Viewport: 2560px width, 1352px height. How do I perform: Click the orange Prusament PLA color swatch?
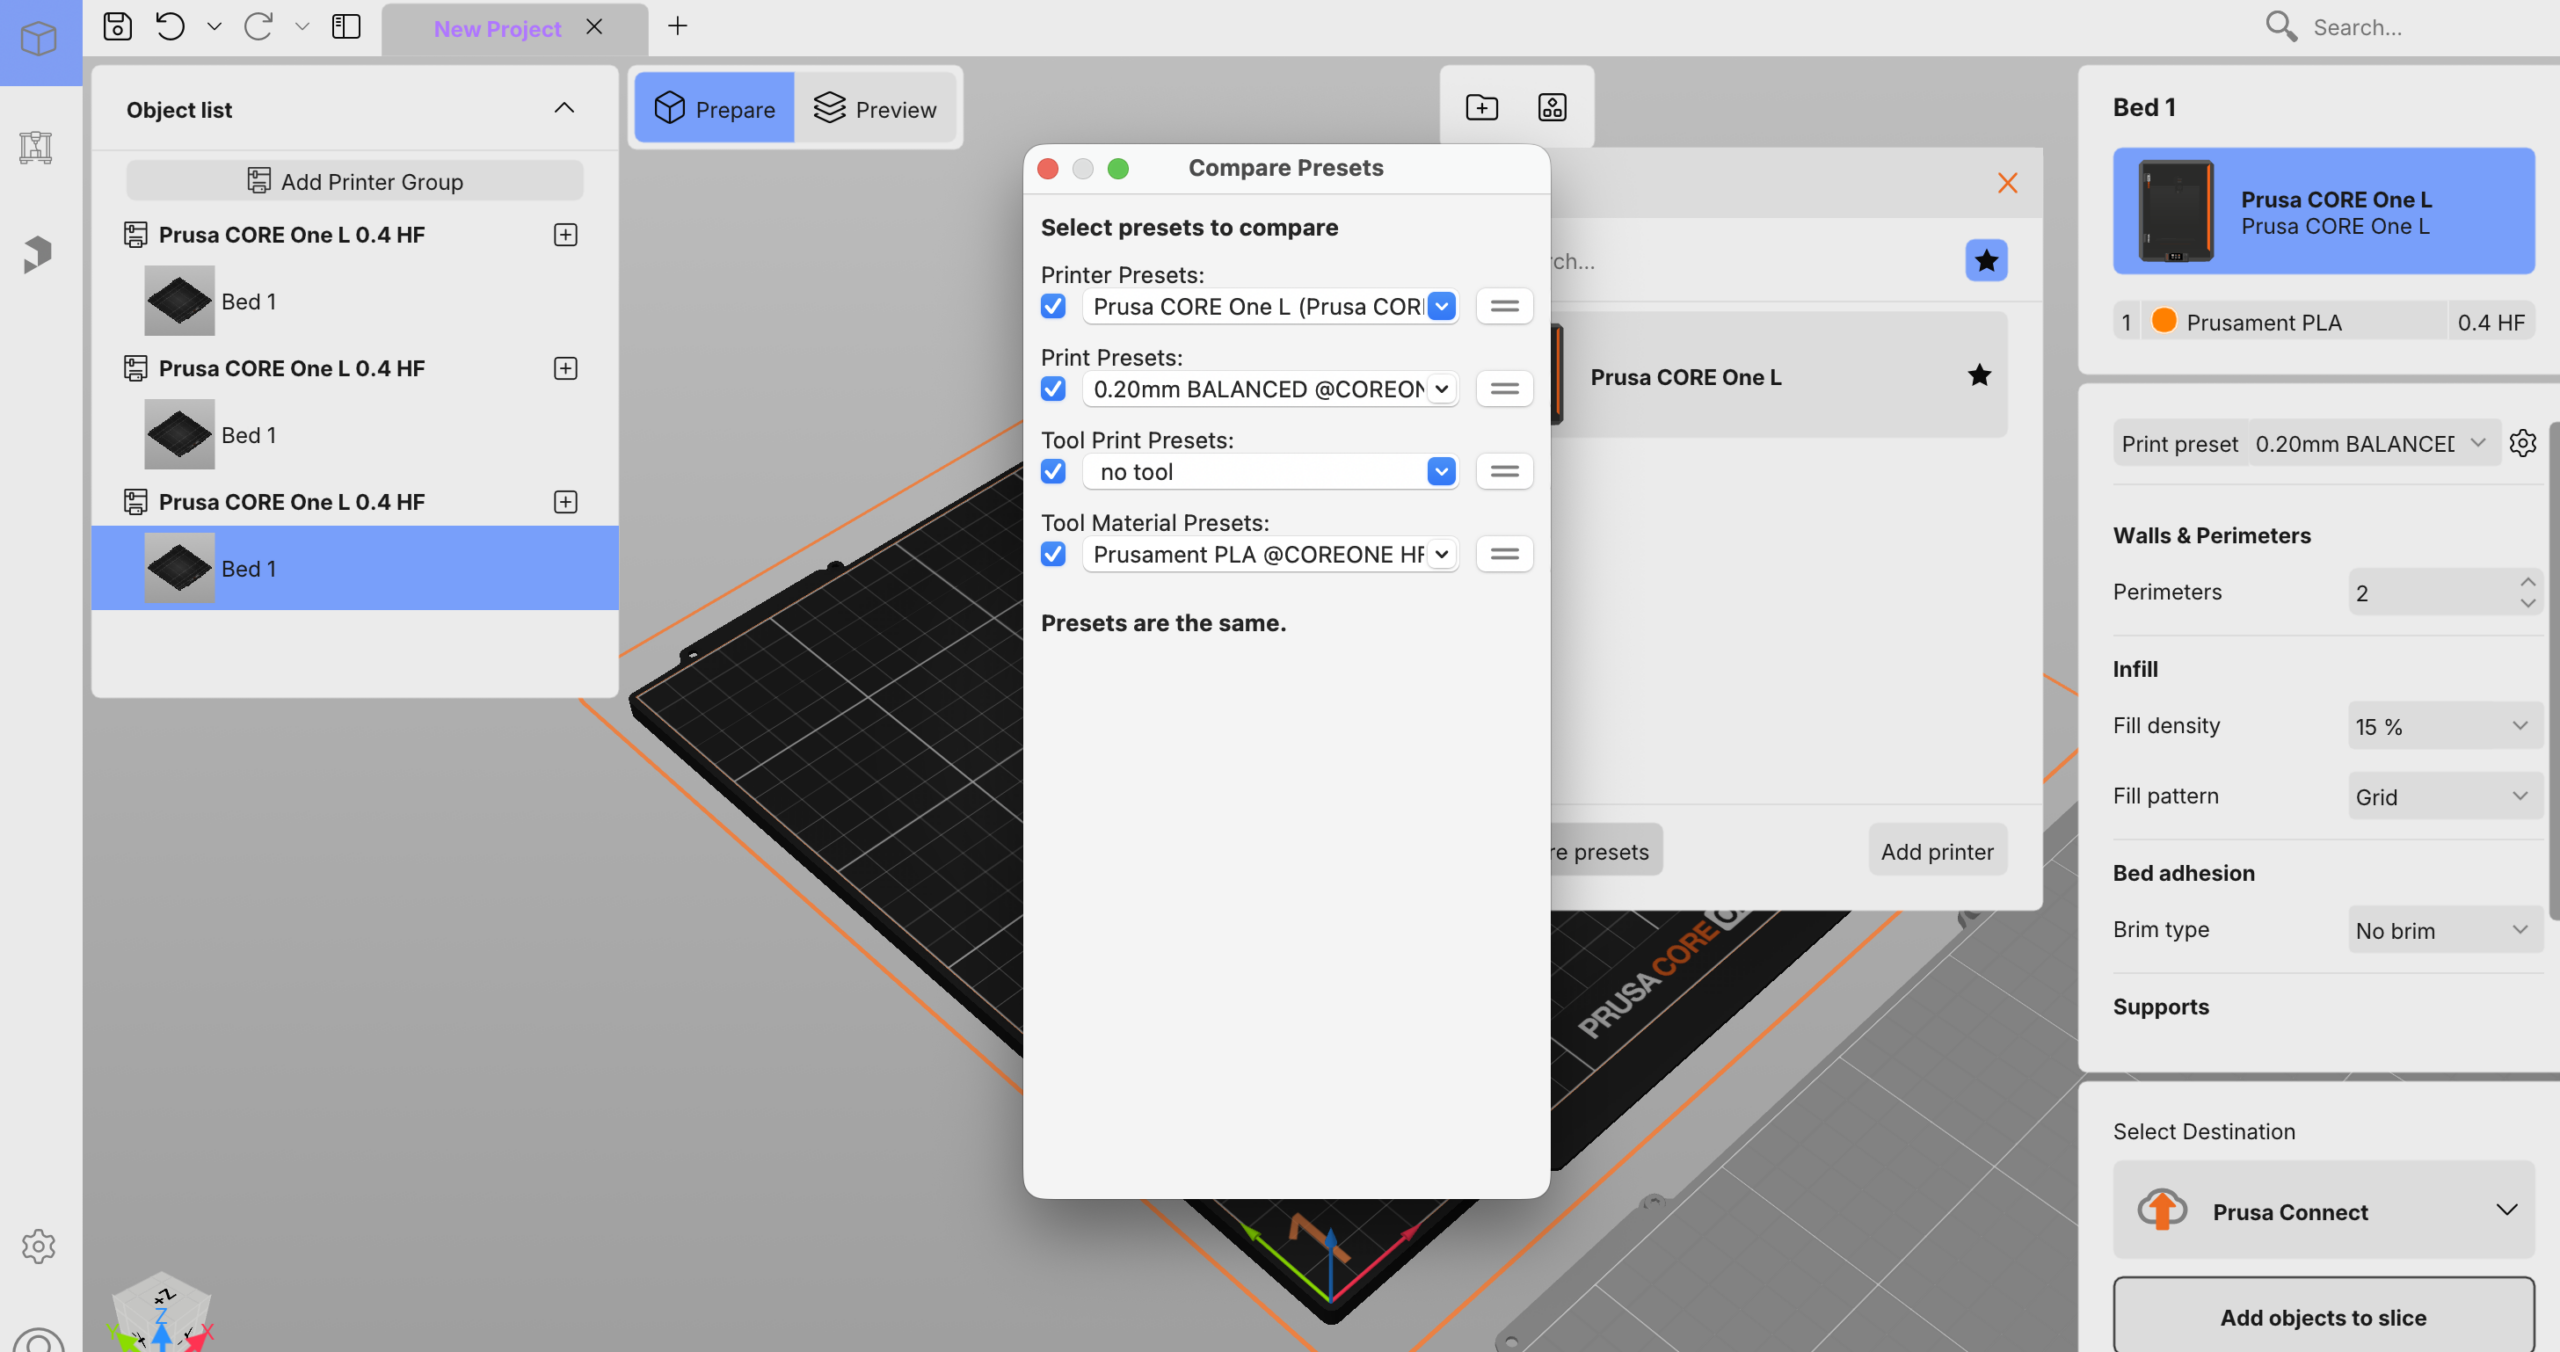(2164, 321)
